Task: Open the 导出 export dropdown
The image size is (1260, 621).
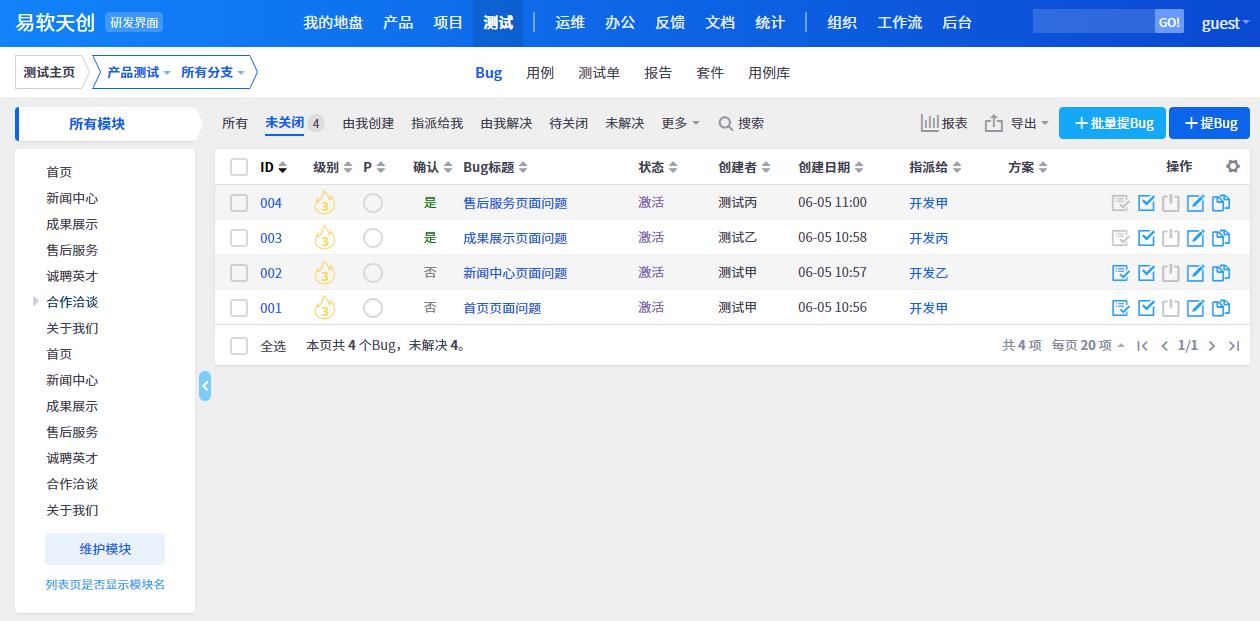Action: coord(1017,123)
